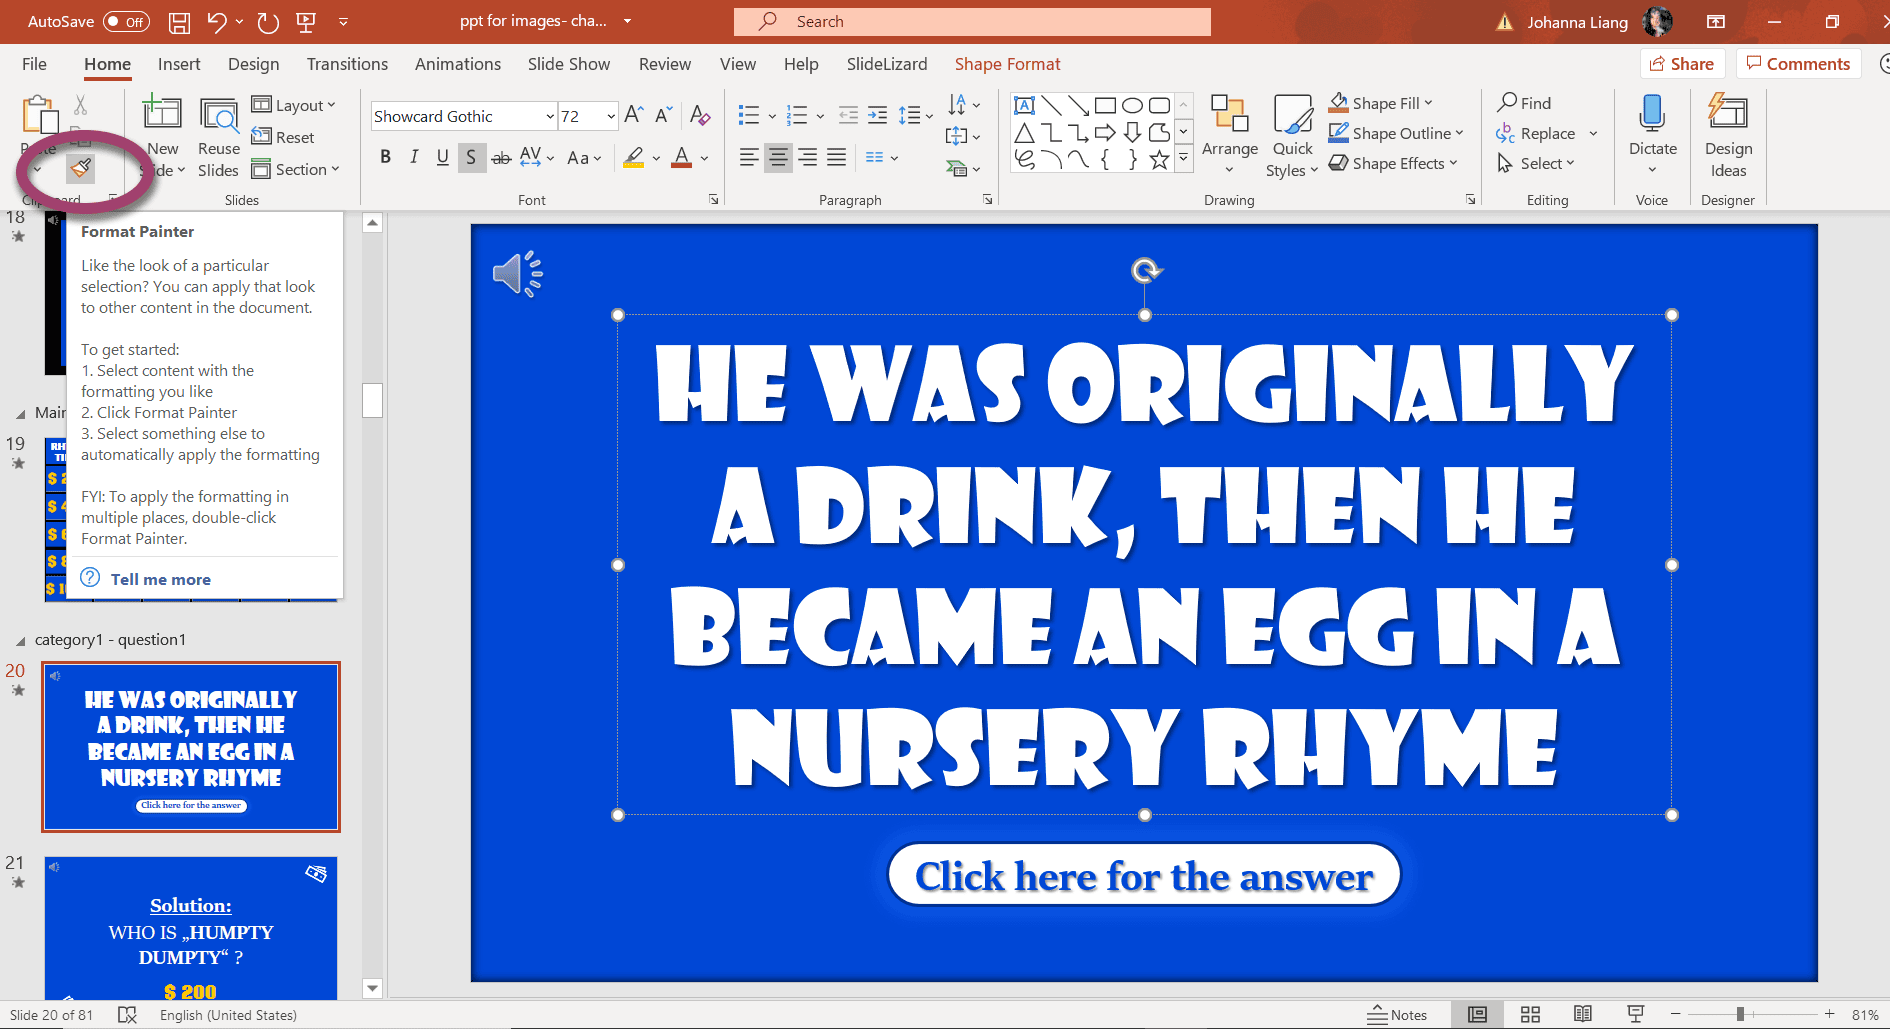Switch to the Animations tab
This screenshot has height=1029, width=1890.
pyautogui.click(x=457, y=63)
